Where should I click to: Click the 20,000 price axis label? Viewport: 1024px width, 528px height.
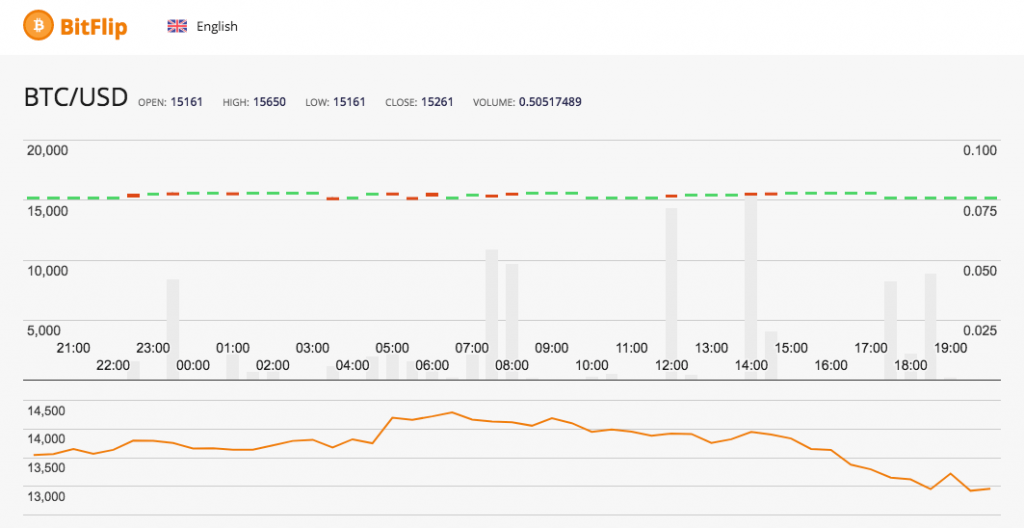(47, 150)
